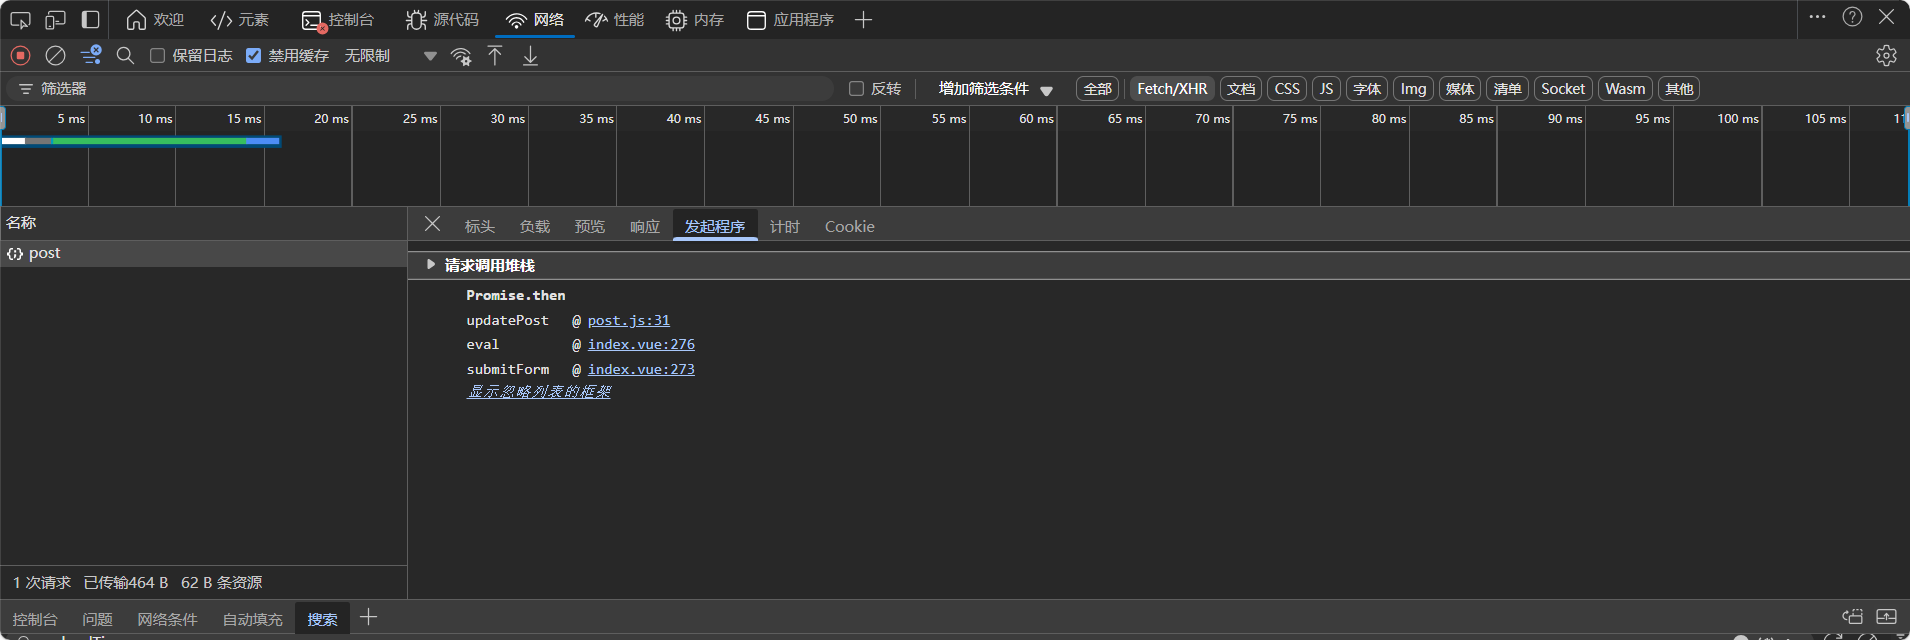The image size is (1910, 640).
Task: Filter requests by 媒体
Action: [1460, 89]
